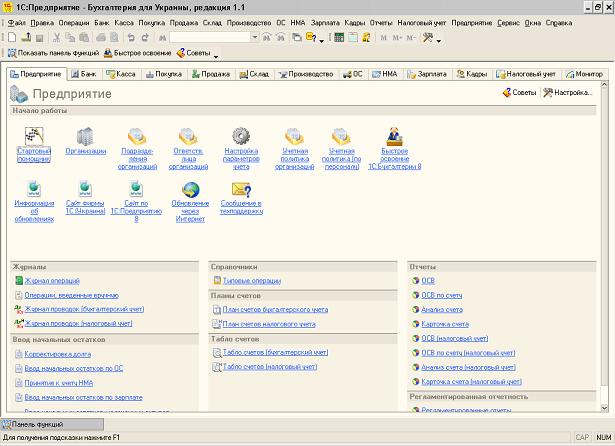Click Показать панель функций button

click(x=54, y=53)
